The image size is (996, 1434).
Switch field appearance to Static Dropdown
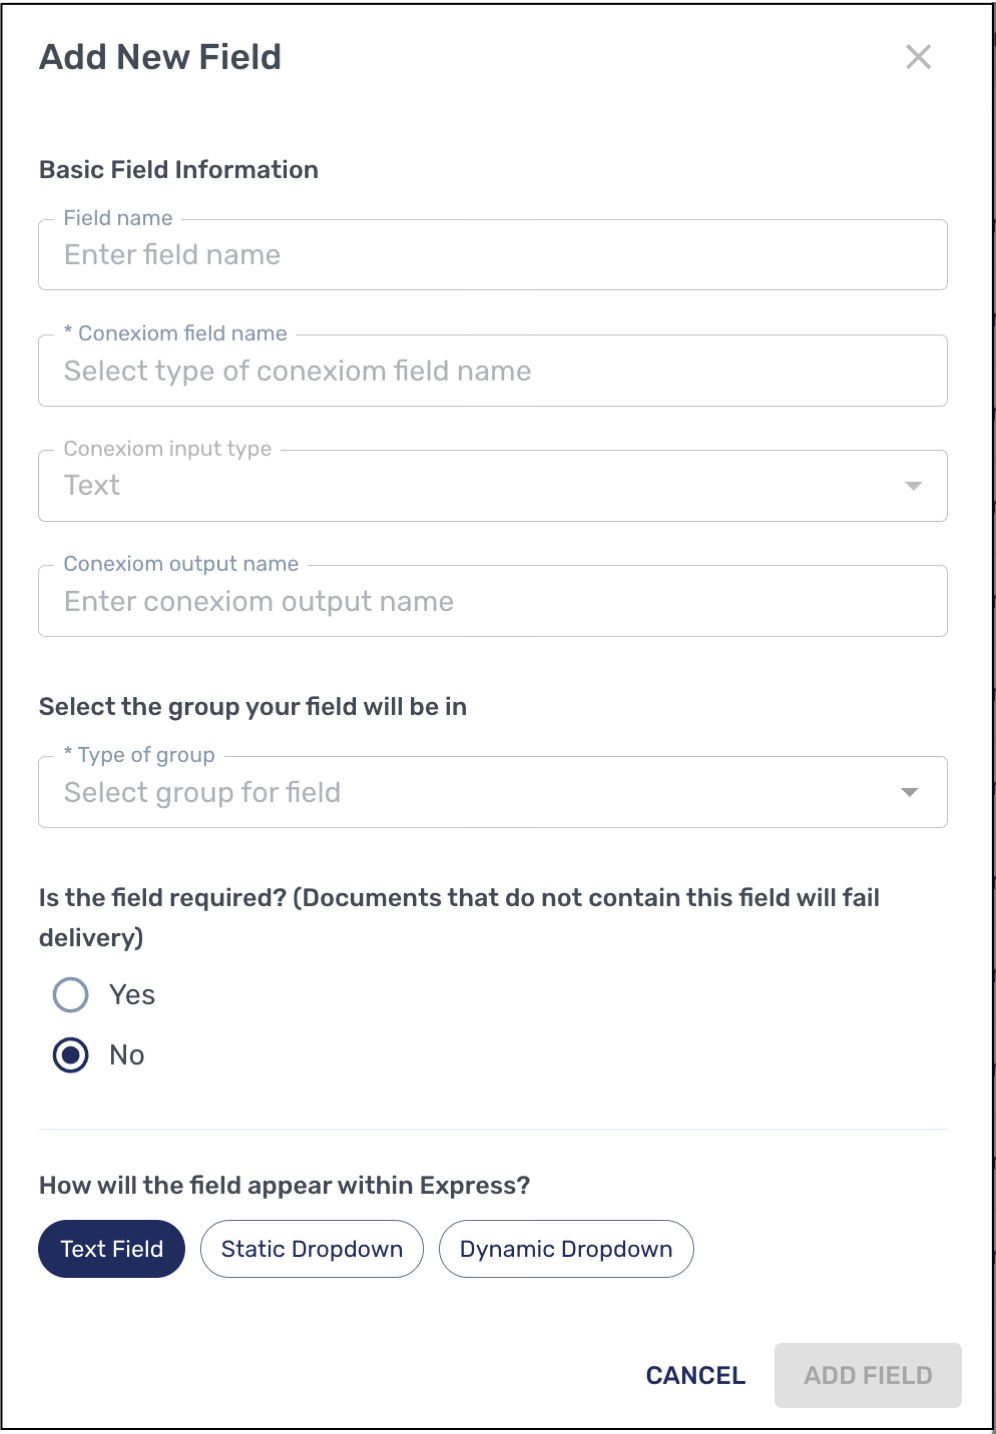pyautogui.click(x=311, y=1248)
